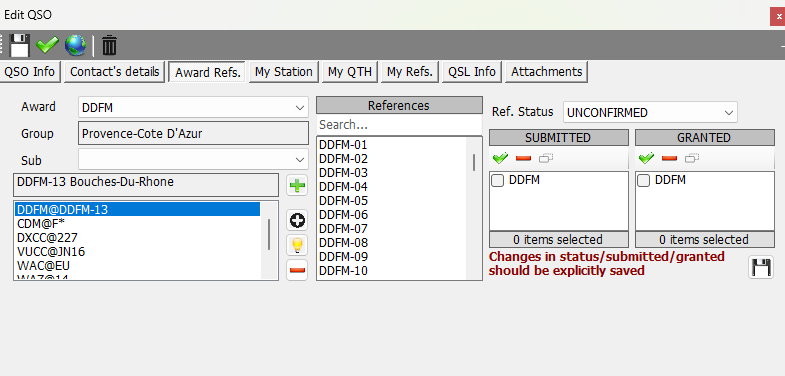This screenshot has height=376, width=785.
Task: Select reference DDFM-02
Action: pos(392,159)
